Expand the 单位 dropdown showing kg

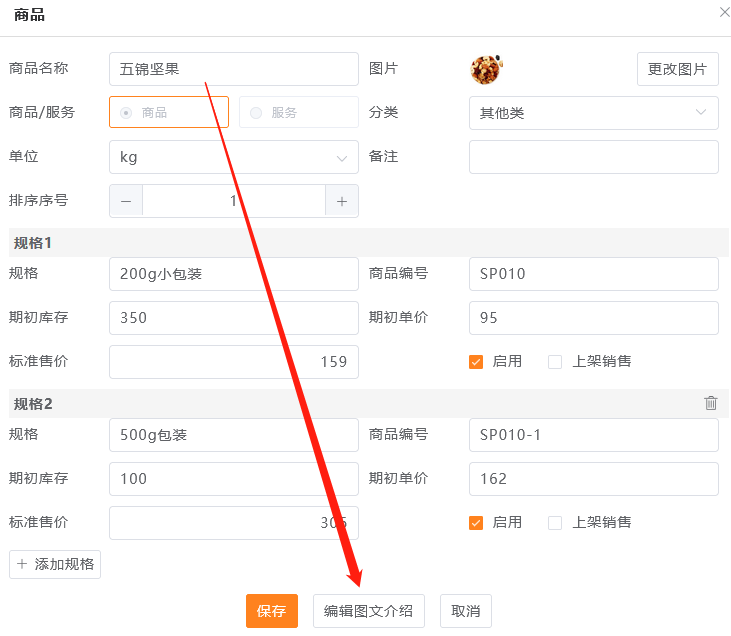point(233,157)
